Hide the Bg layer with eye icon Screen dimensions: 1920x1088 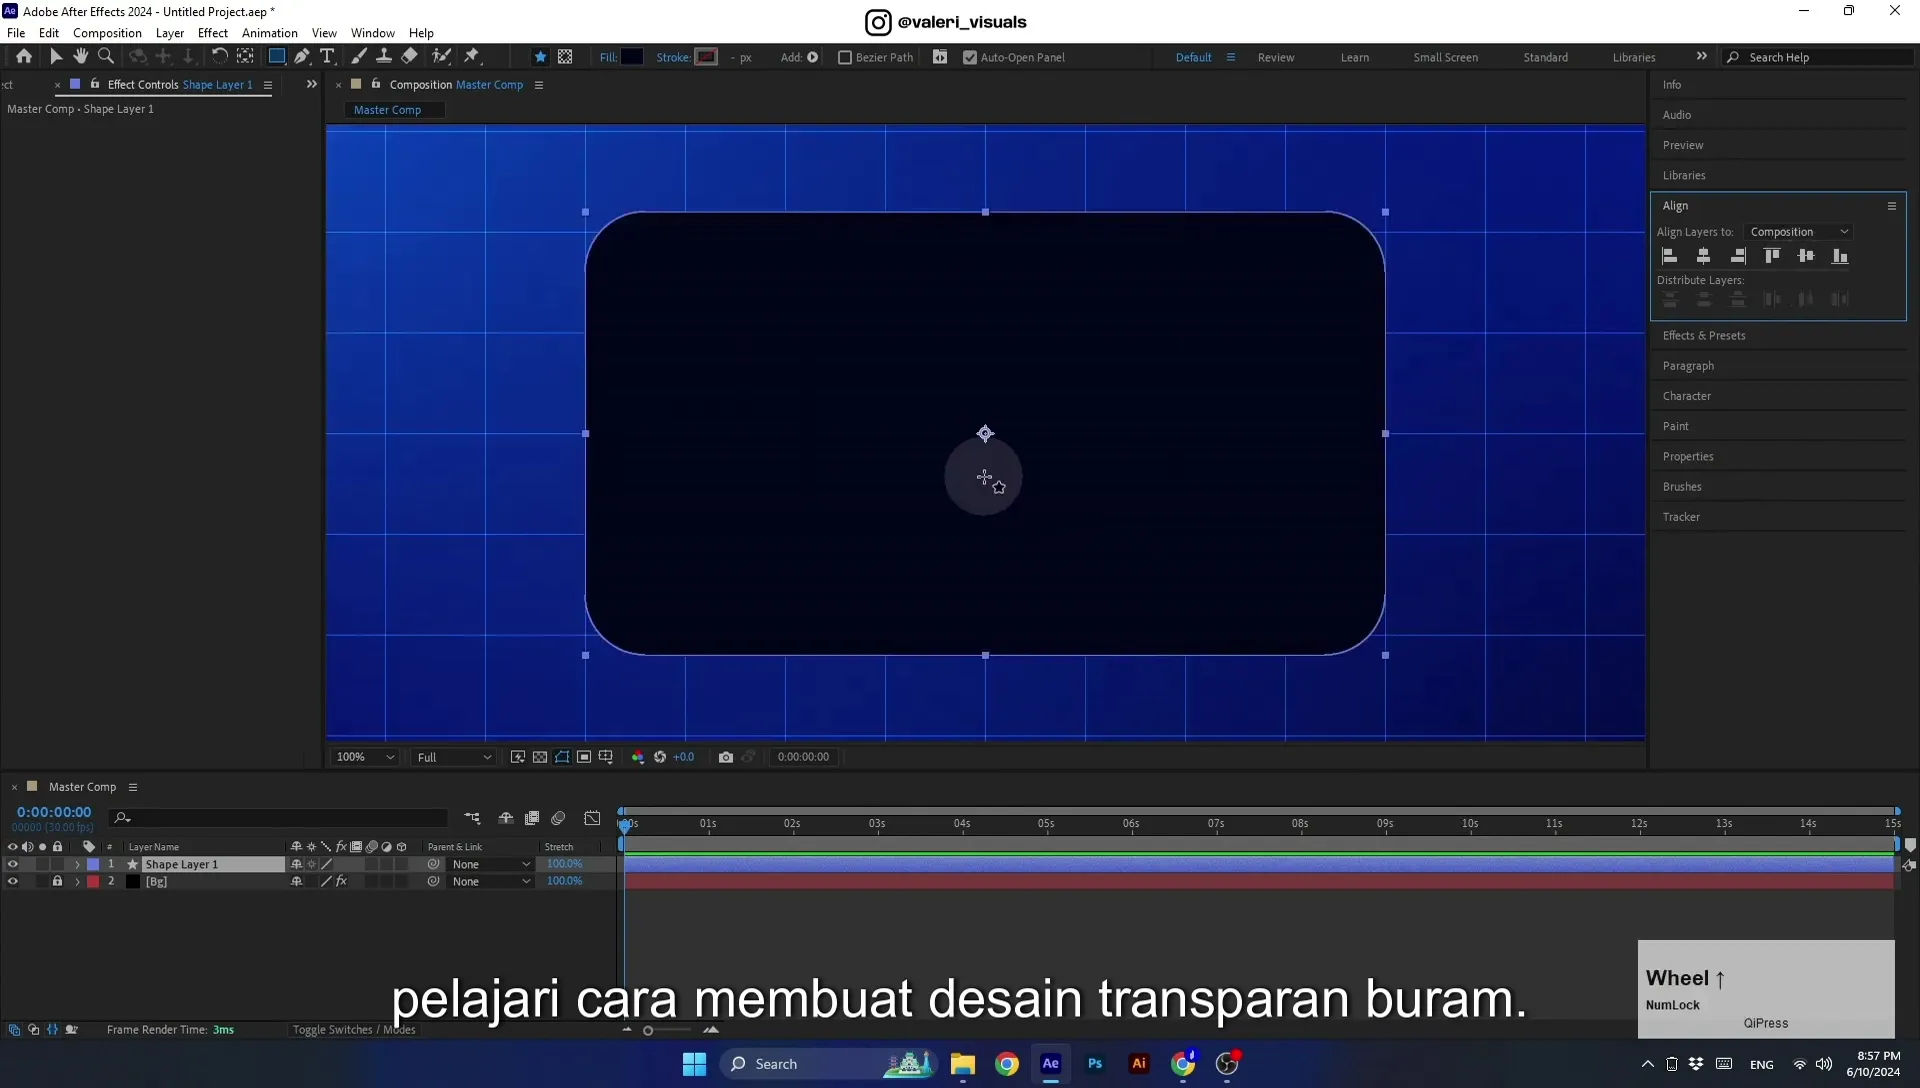click(x=13, y=882)
